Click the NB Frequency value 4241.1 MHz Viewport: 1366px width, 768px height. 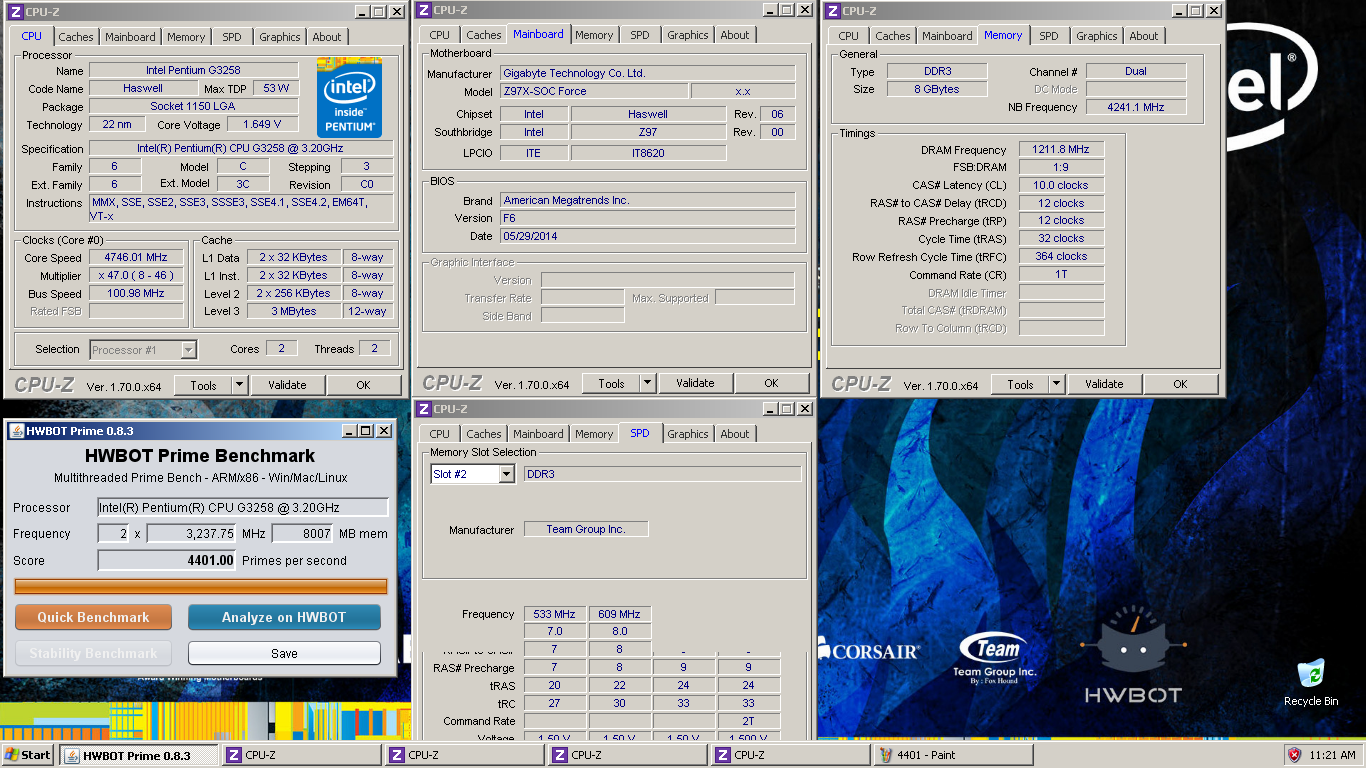pos(1136,107)
